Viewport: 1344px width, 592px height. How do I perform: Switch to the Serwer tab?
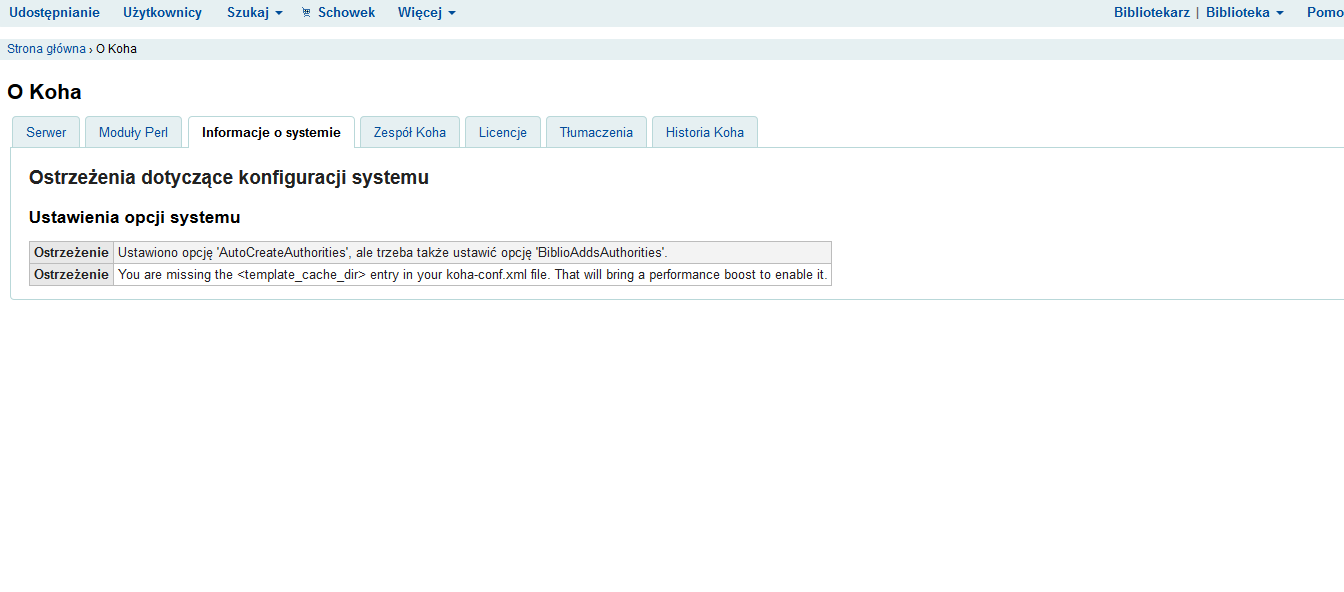(46, 132)
